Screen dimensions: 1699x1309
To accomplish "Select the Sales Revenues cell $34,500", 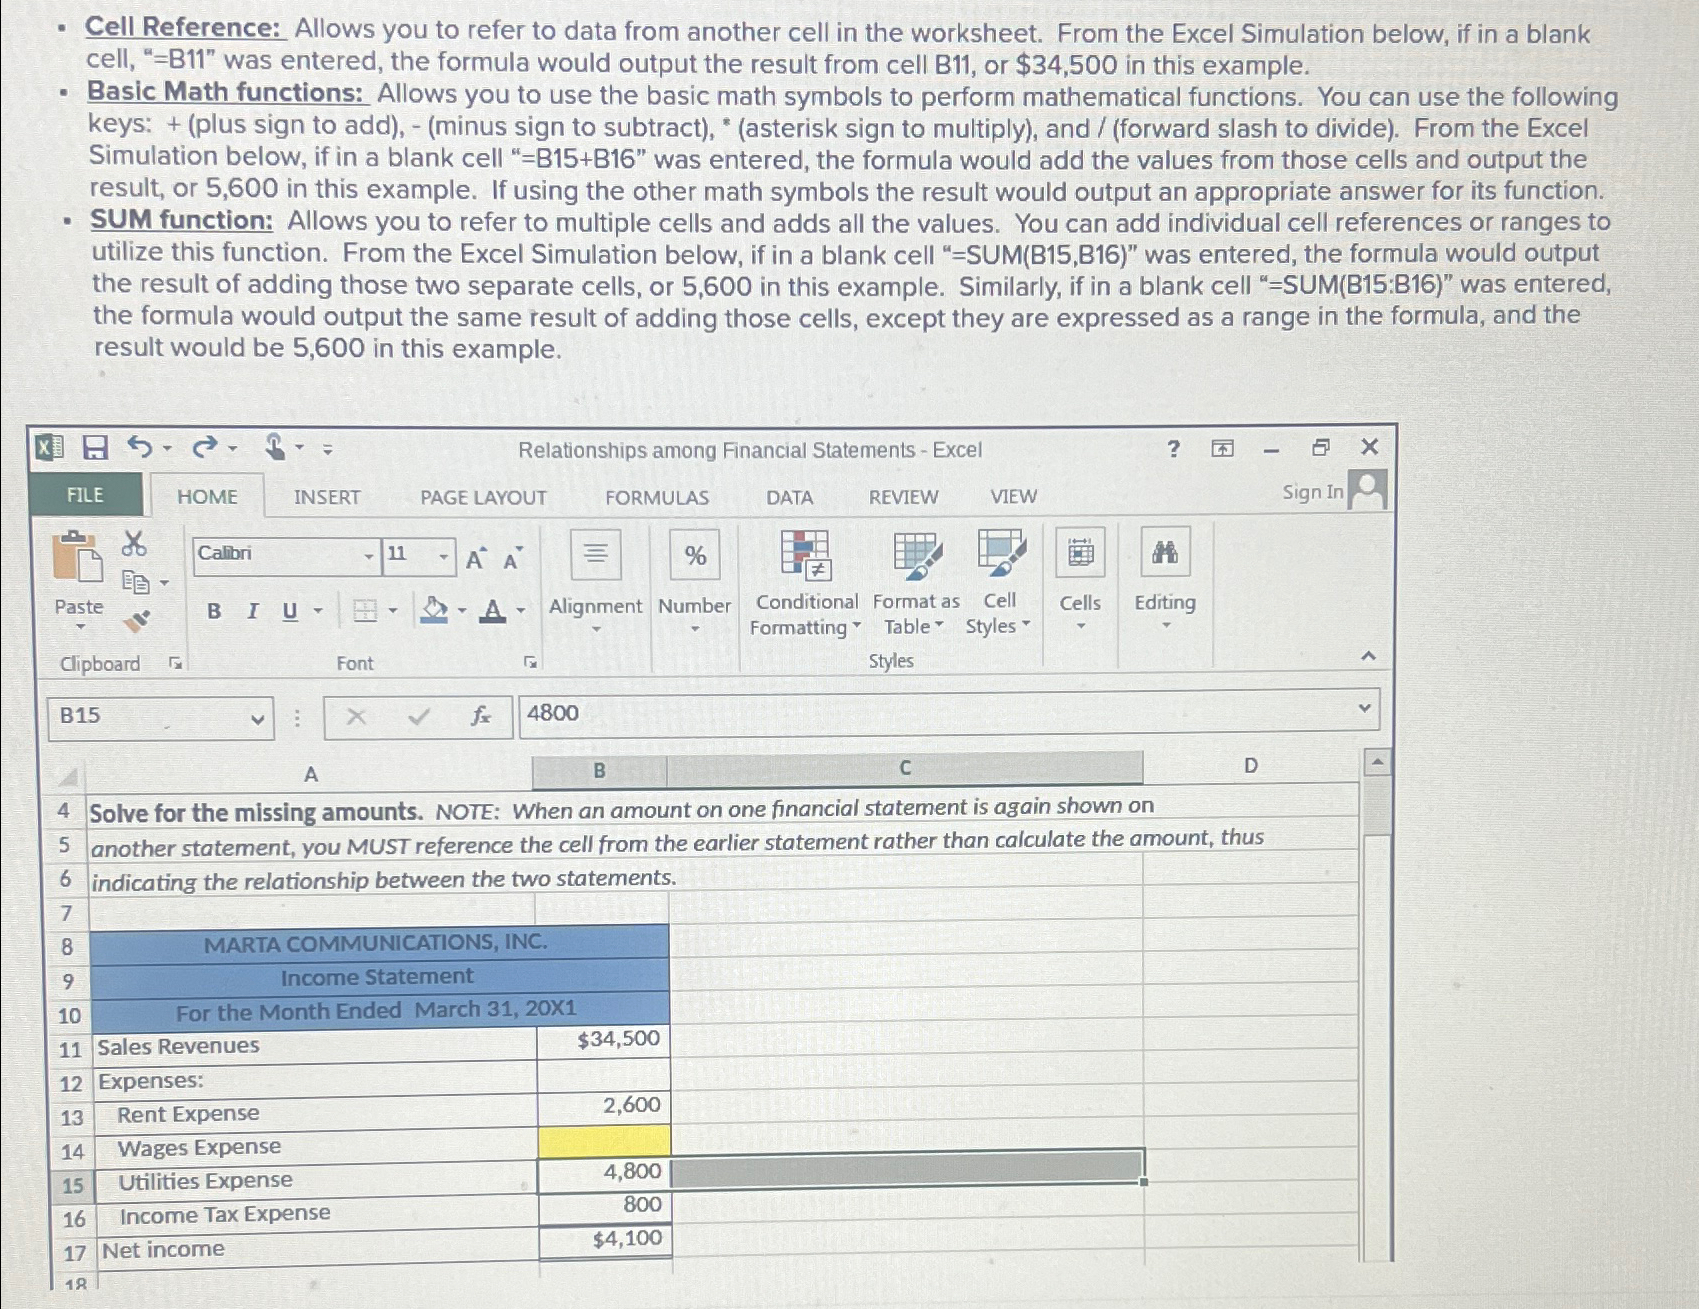I will click(x=603, y=1041).
